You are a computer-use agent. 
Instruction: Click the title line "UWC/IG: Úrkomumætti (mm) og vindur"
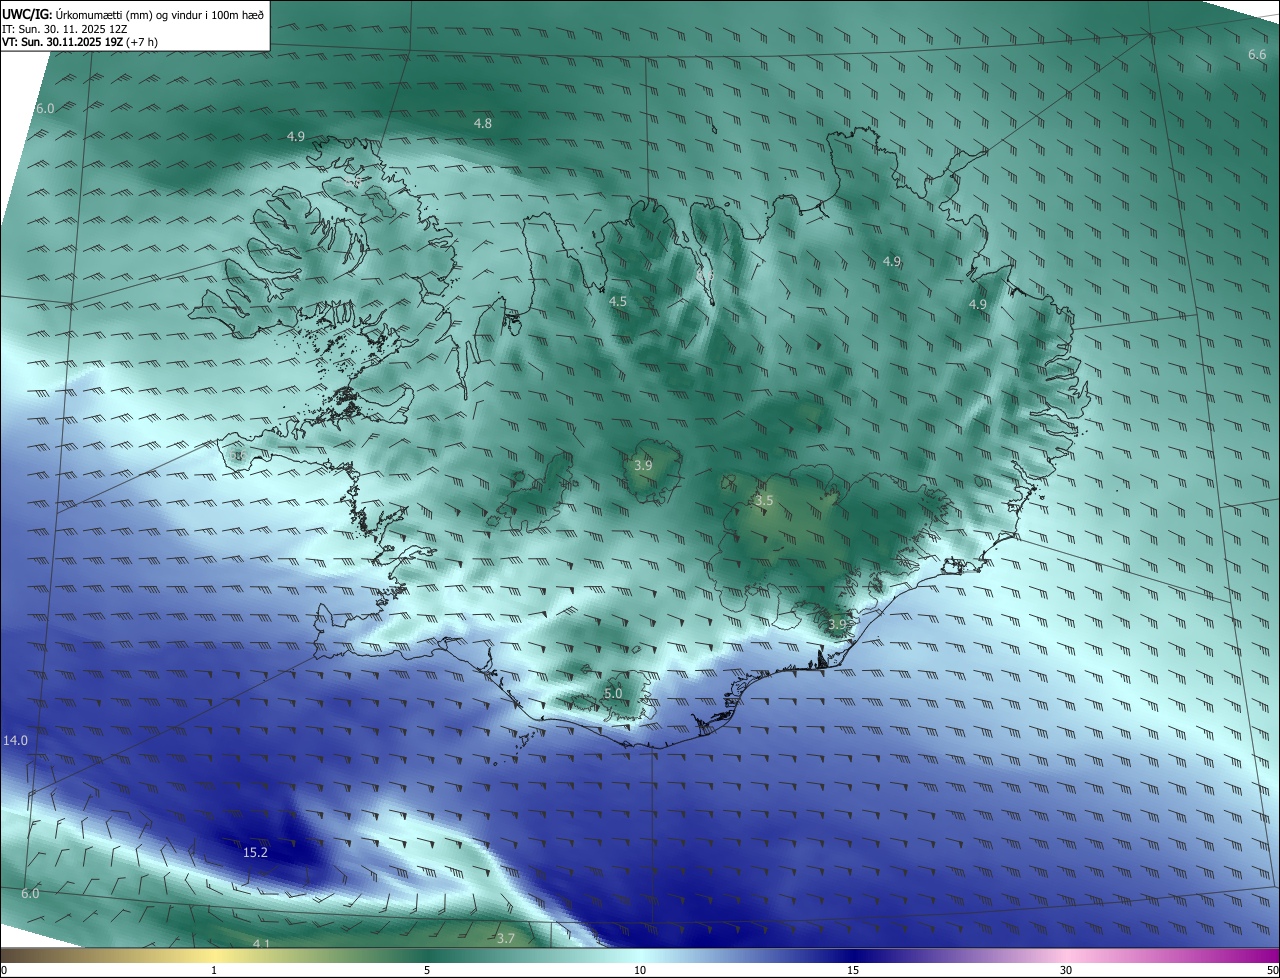point(134,14)
